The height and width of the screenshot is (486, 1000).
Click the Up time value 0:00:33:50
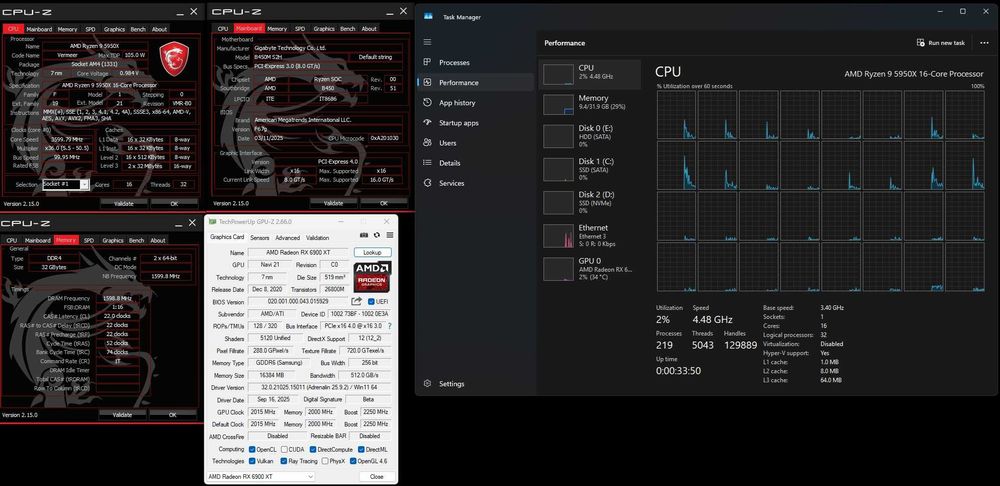[x=678, y=371]
